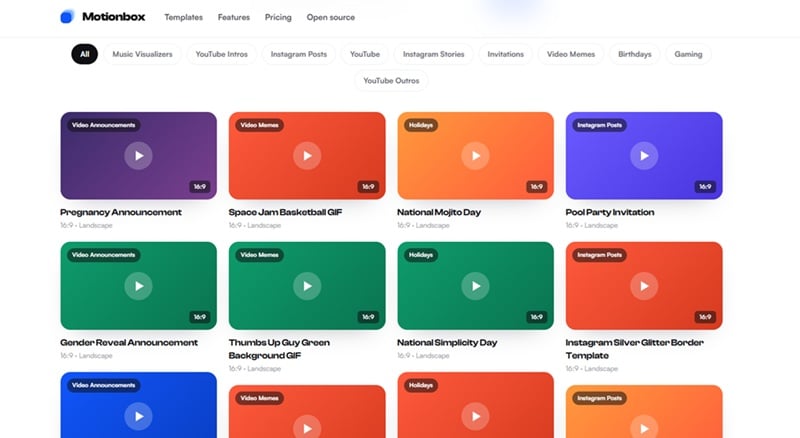Click '16:9 • Landscape' under Pool Party Invitation
800x438 pixels.
[x=591, y=226]
